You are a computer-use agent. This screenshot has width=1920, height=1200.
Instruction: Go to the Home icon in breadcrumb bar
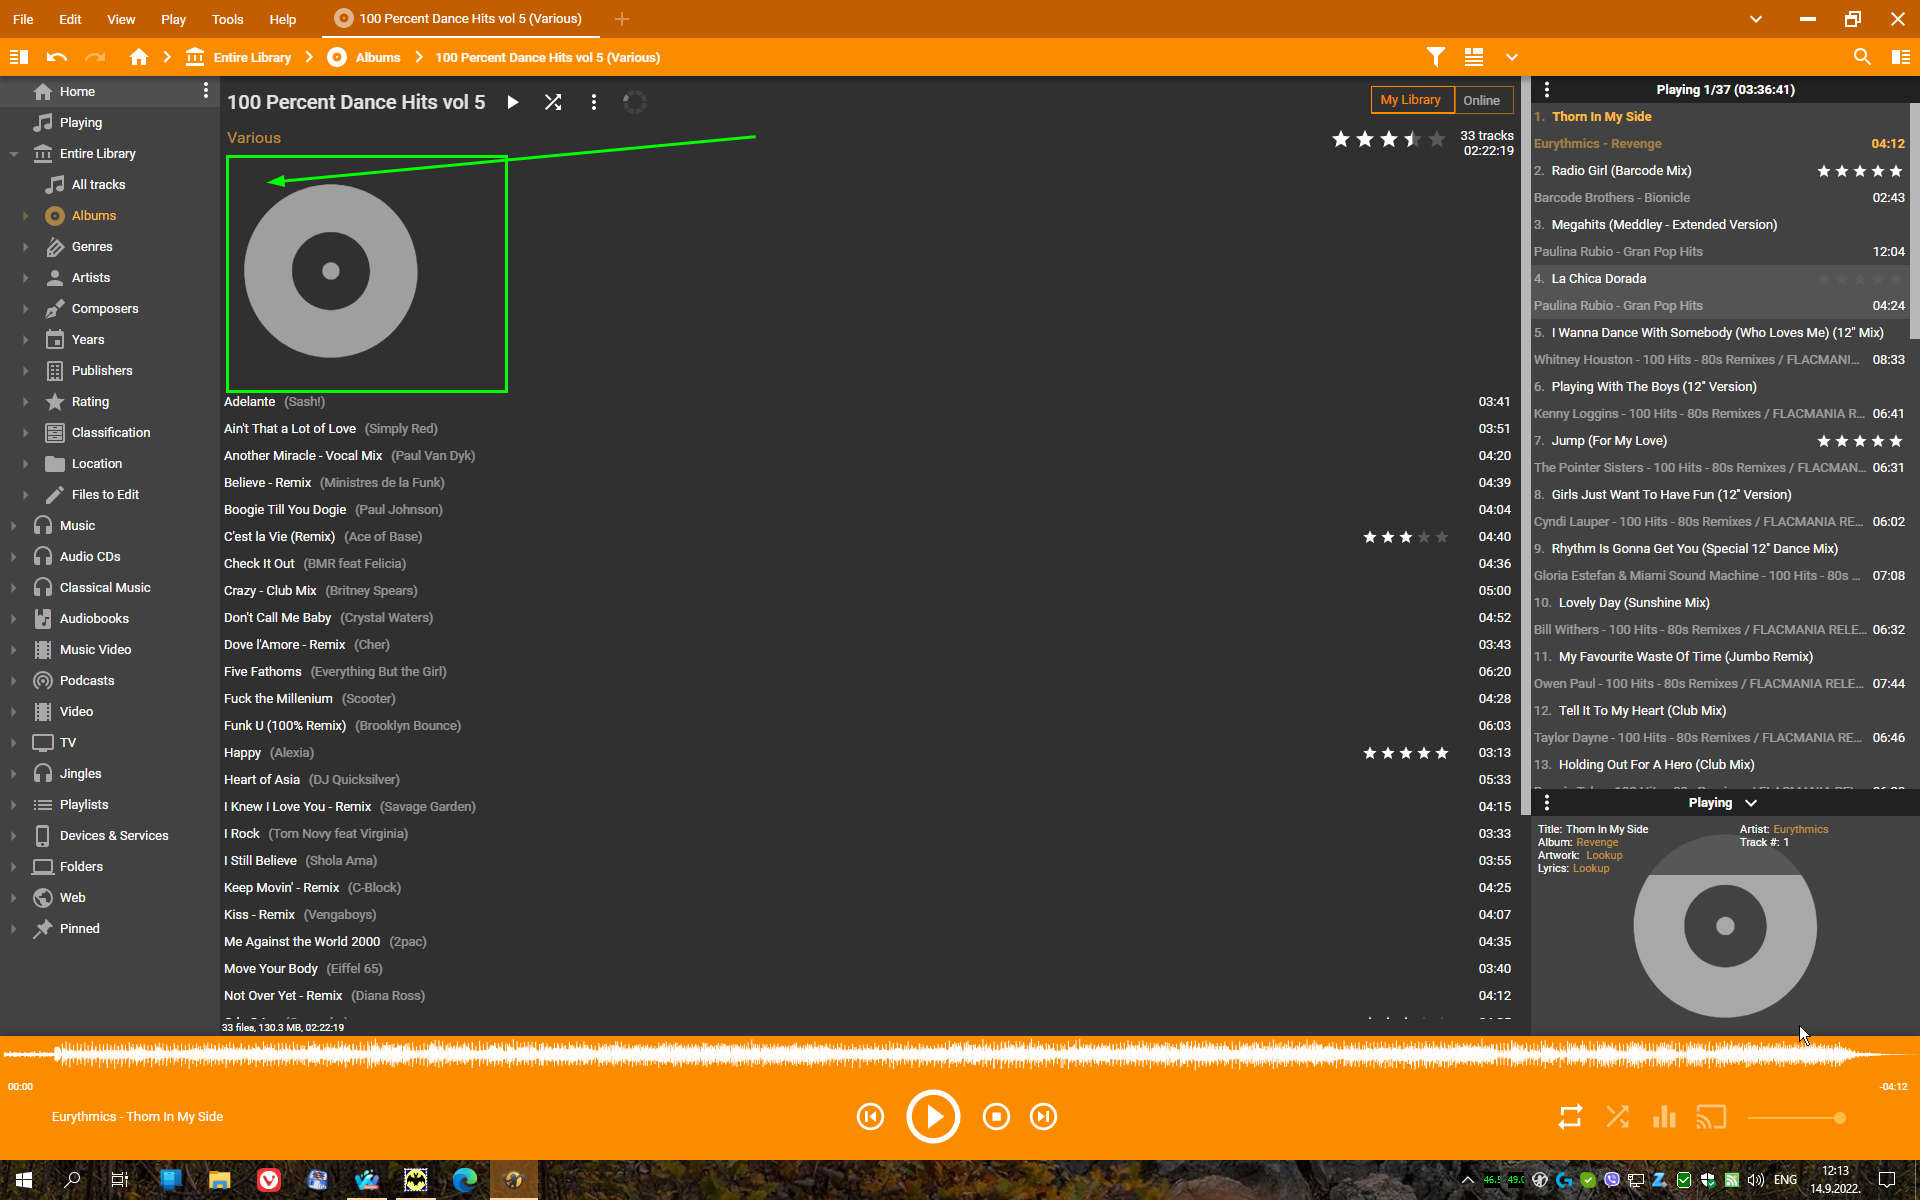[139, 57]
